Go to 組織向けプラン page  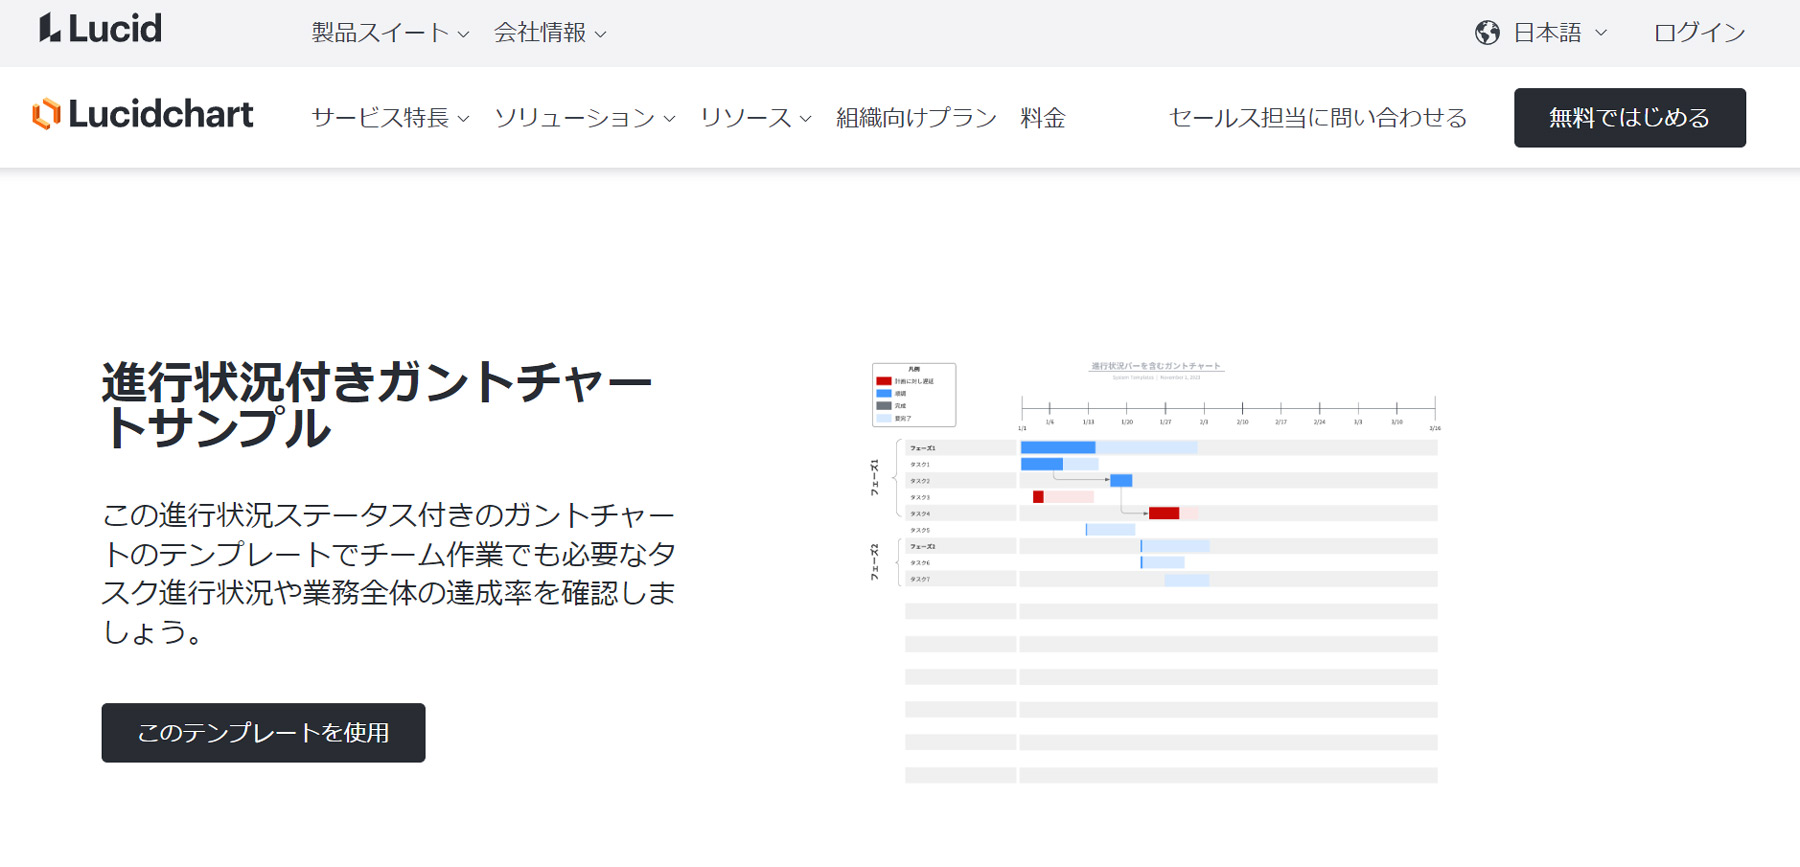point(916,118)
